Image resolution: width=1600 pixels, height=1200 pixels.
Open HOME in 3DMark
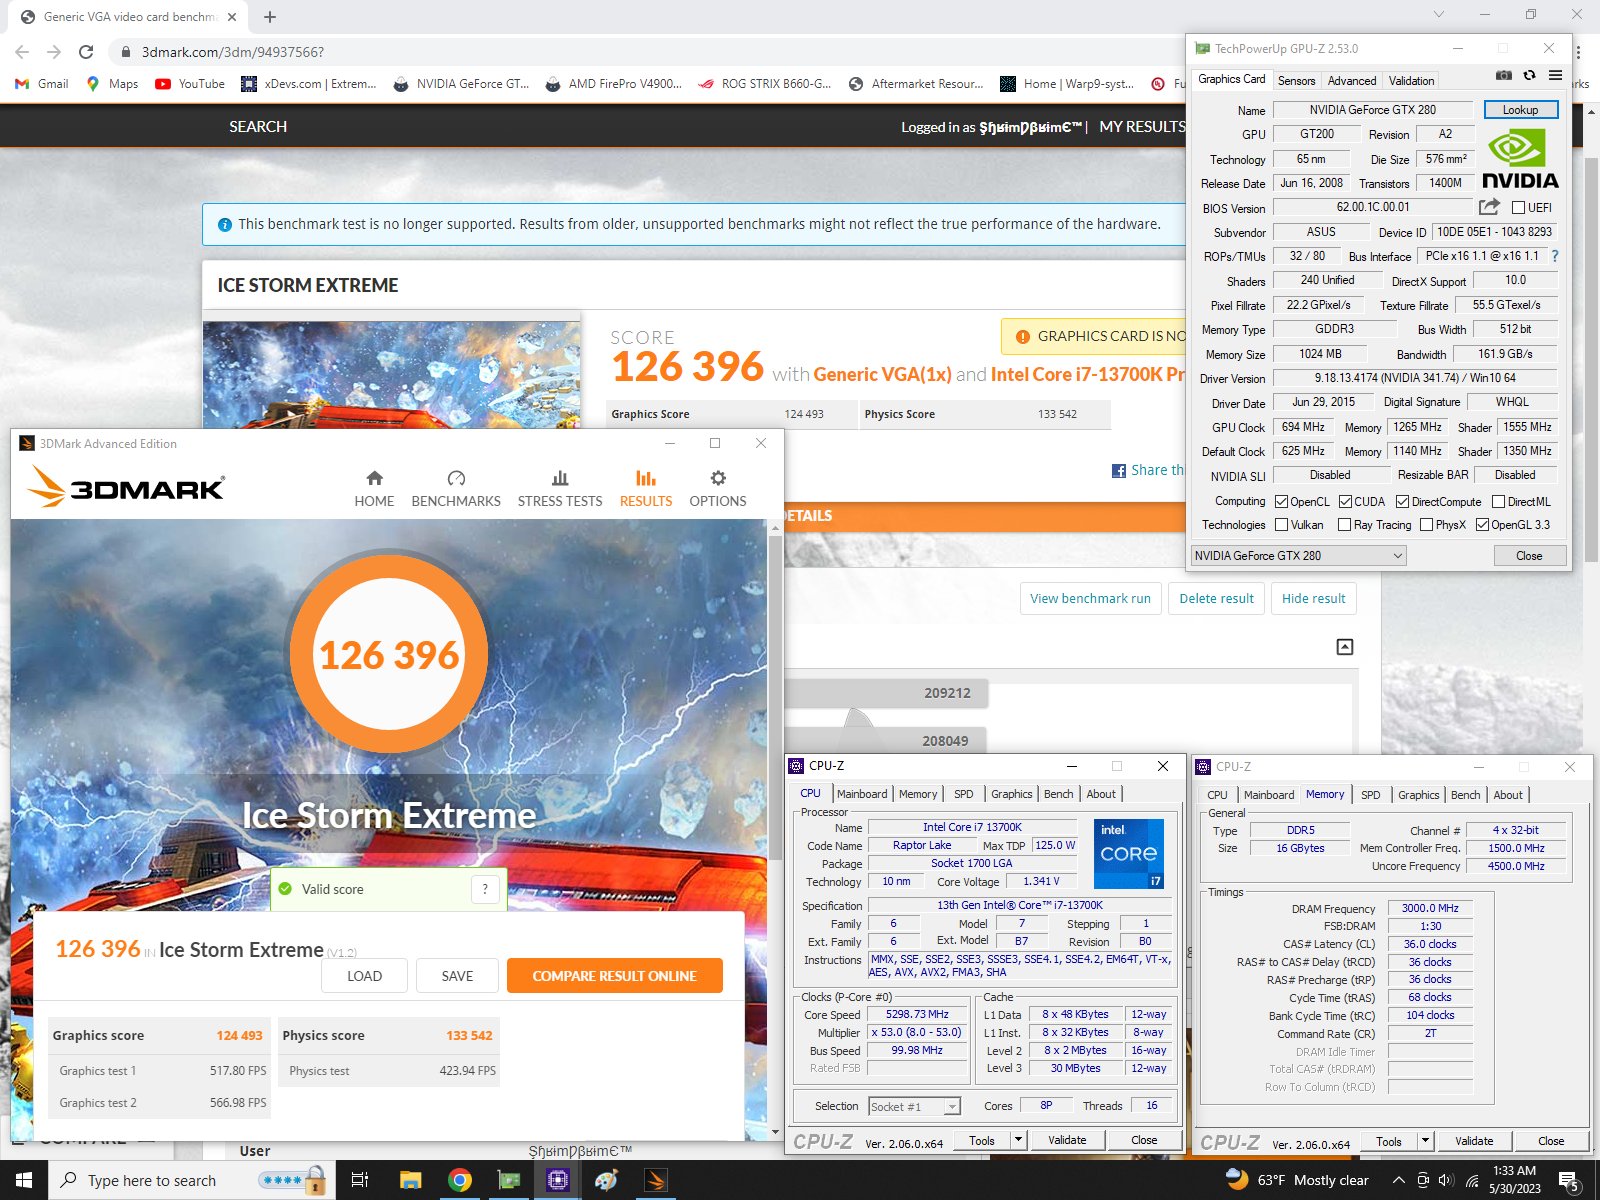(x=374, y=489)
